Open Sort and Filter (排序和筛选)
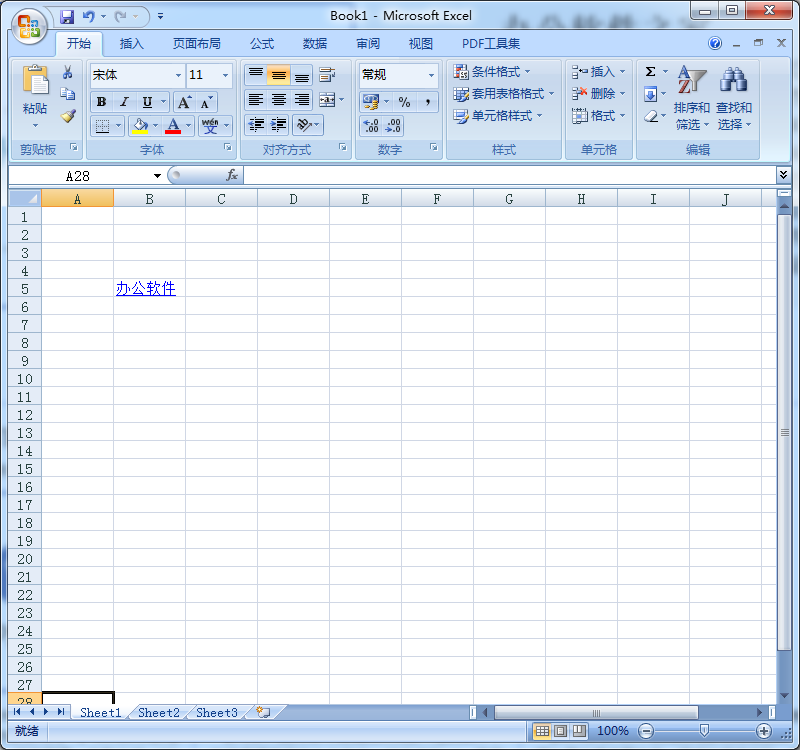 (692, 97)
